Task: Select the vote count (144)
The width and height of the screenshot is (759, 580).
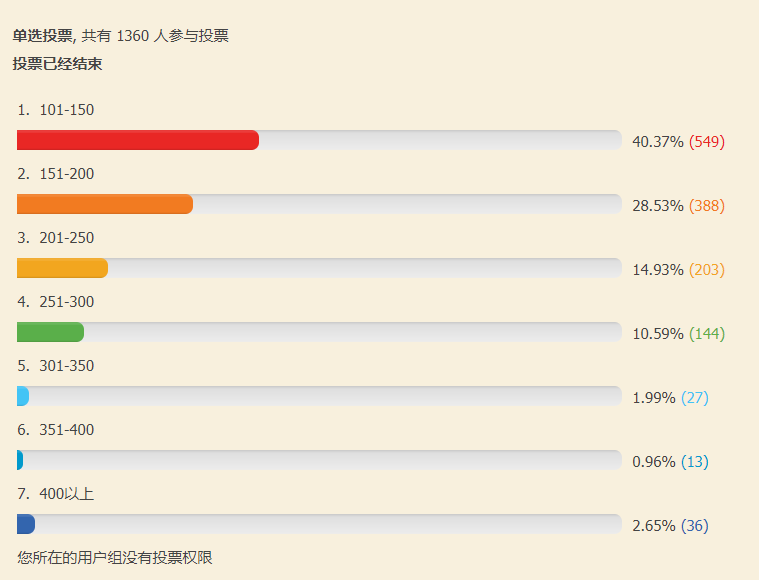Action: [x=707, y=333]
